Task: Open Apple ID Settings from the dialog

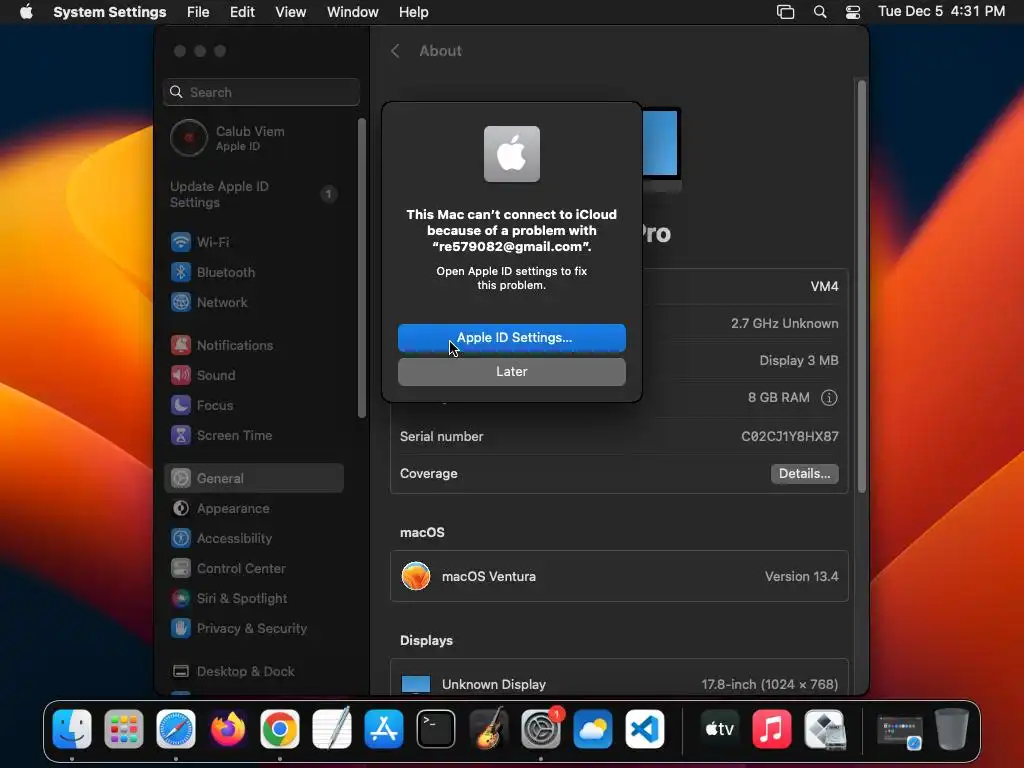Action: tap(511, 338)
